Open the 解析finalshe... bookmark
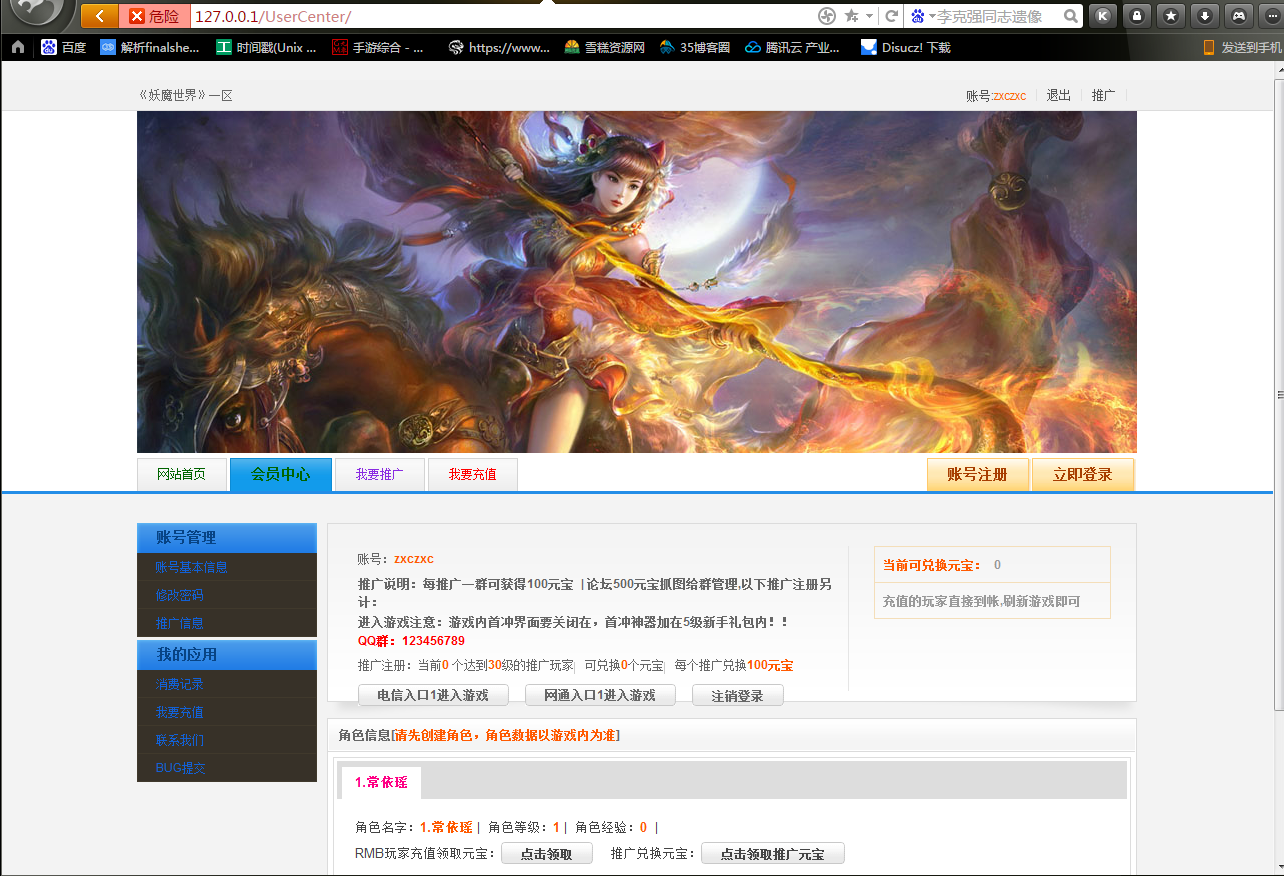The width and height of the screenshot is (1284, 876). tap(150, 47)
